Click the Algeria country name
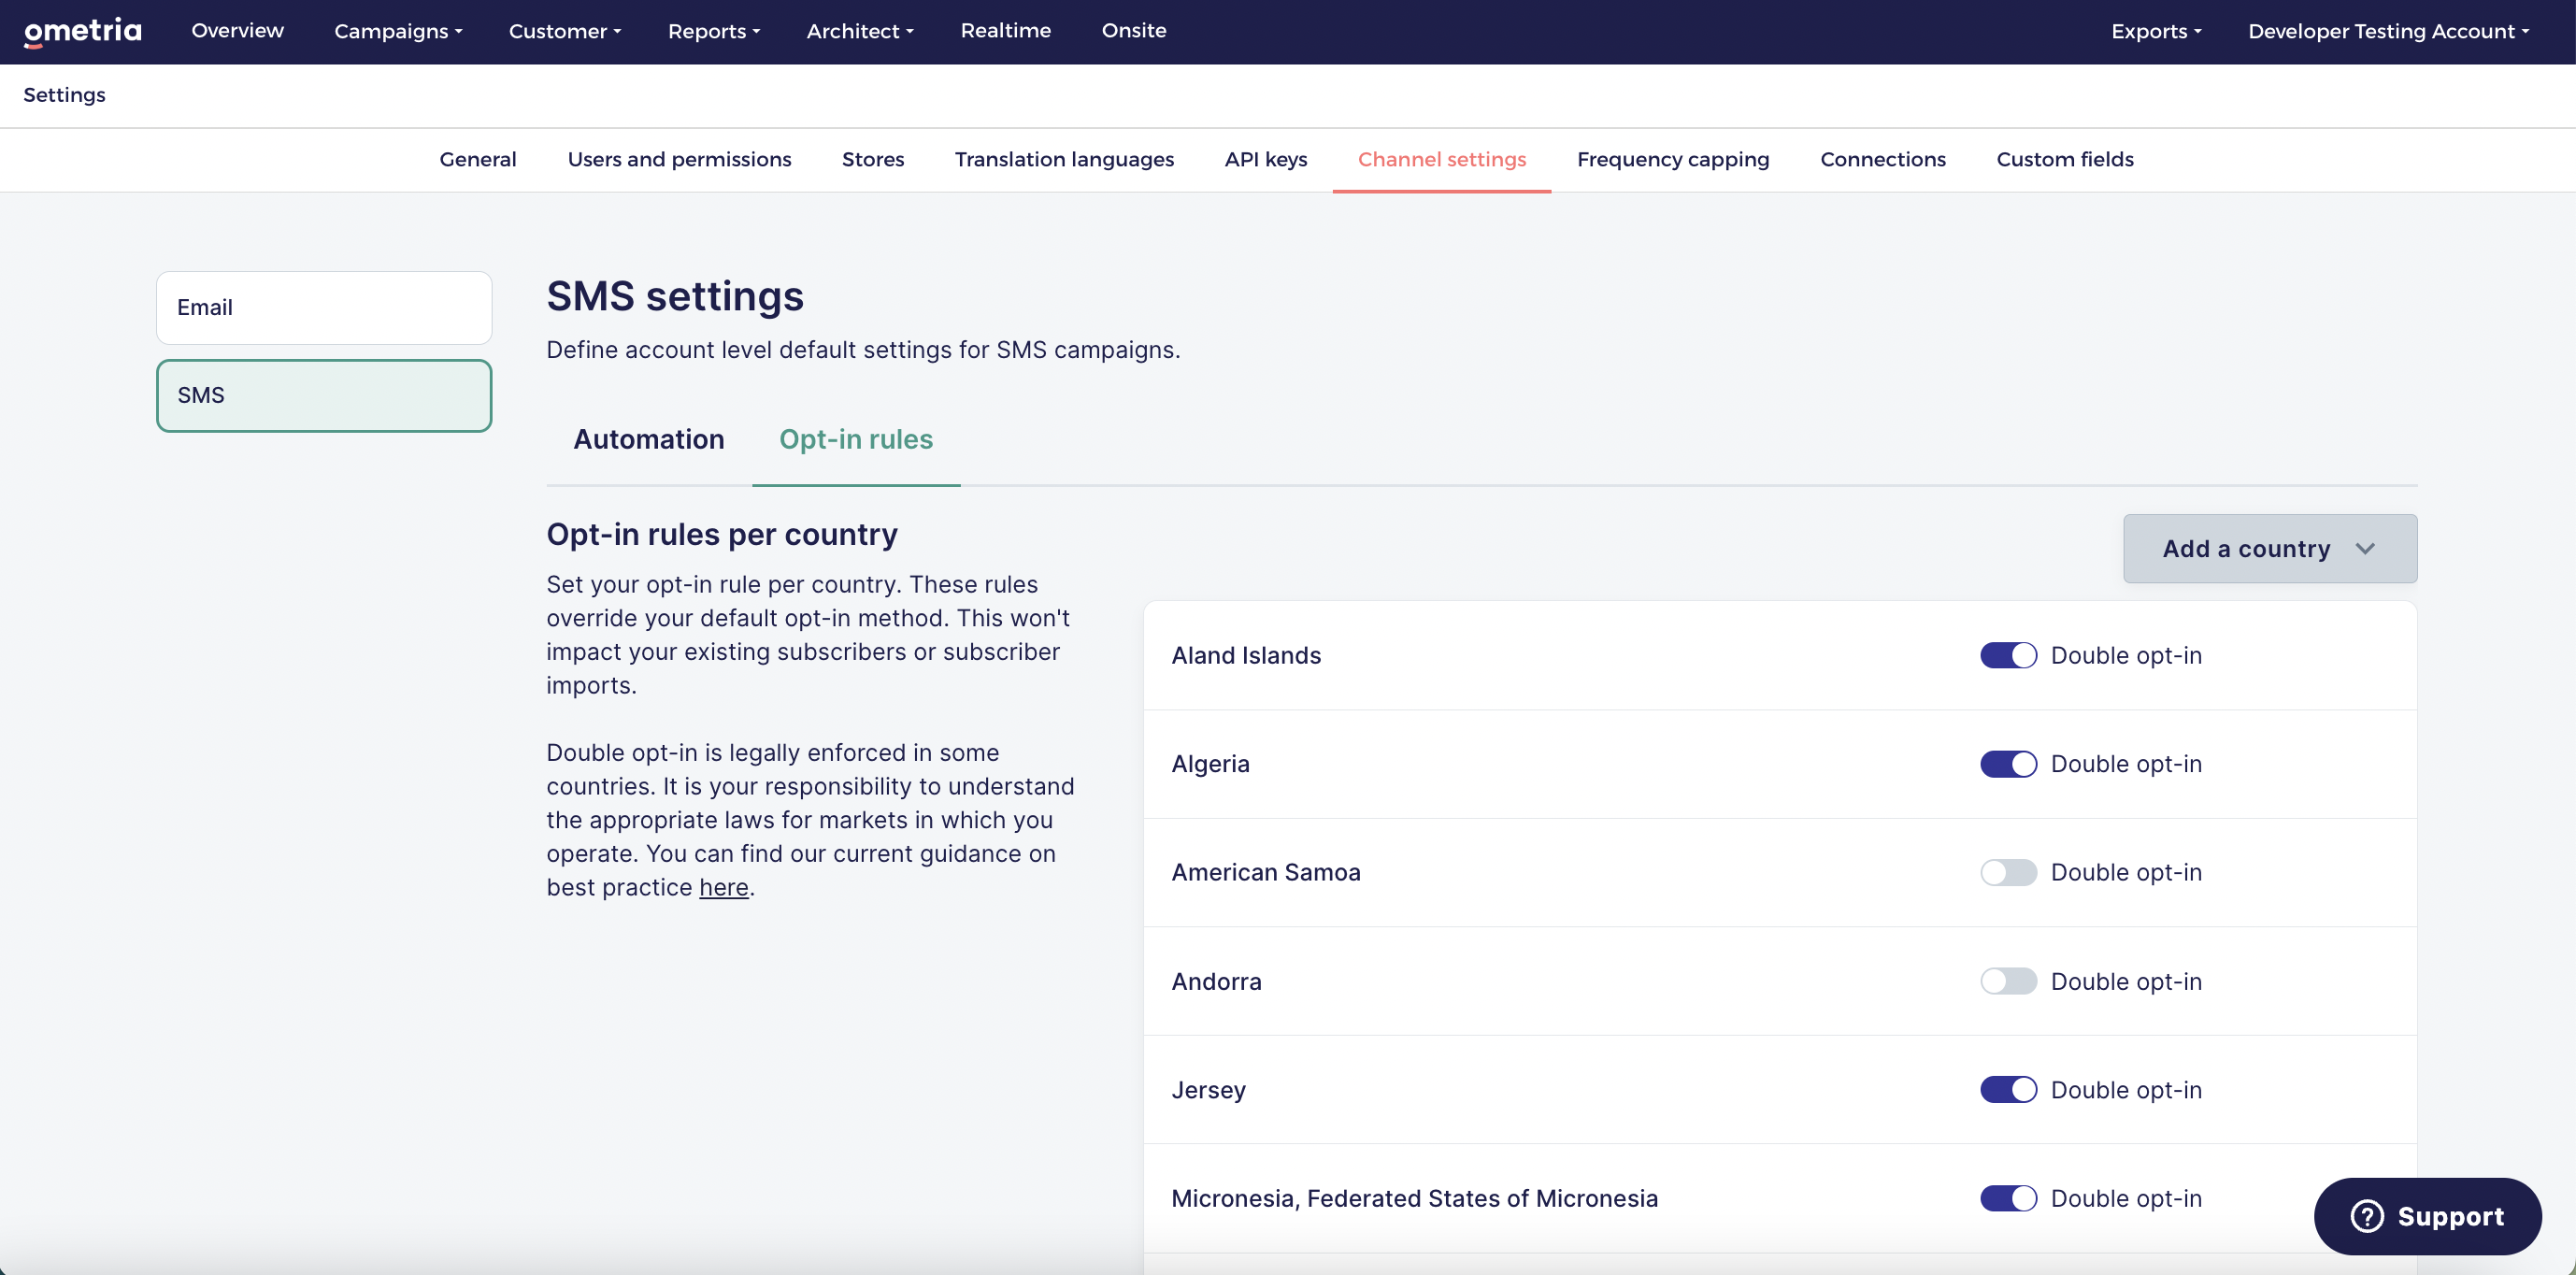2576x1275 pixels. pyautogui.click(x=1210, y=764)
